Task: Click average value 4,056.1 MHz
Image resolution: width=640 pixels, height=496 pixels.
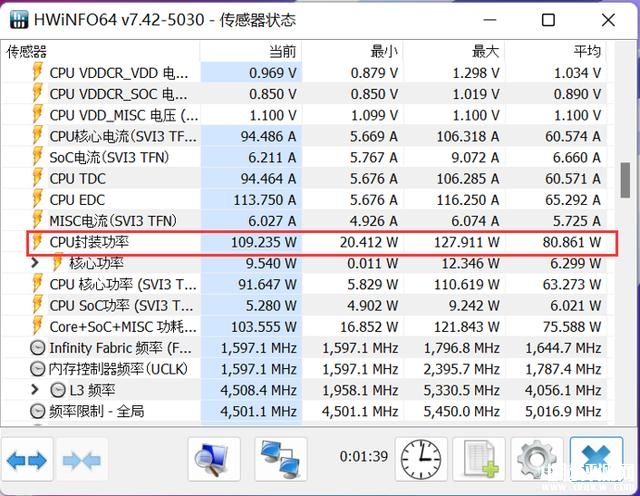Action: 563,390
